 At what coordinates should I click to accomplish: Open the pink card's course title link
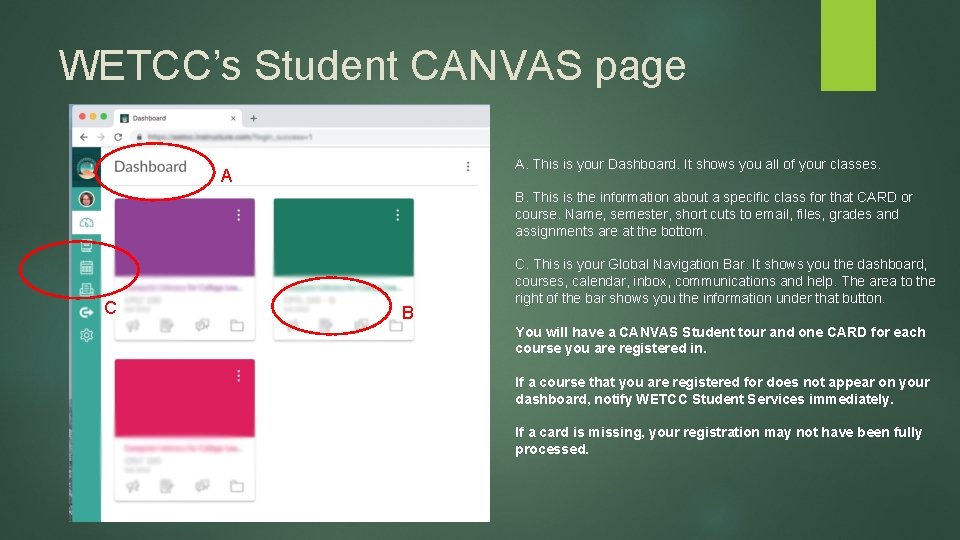(x=182, y=448)
